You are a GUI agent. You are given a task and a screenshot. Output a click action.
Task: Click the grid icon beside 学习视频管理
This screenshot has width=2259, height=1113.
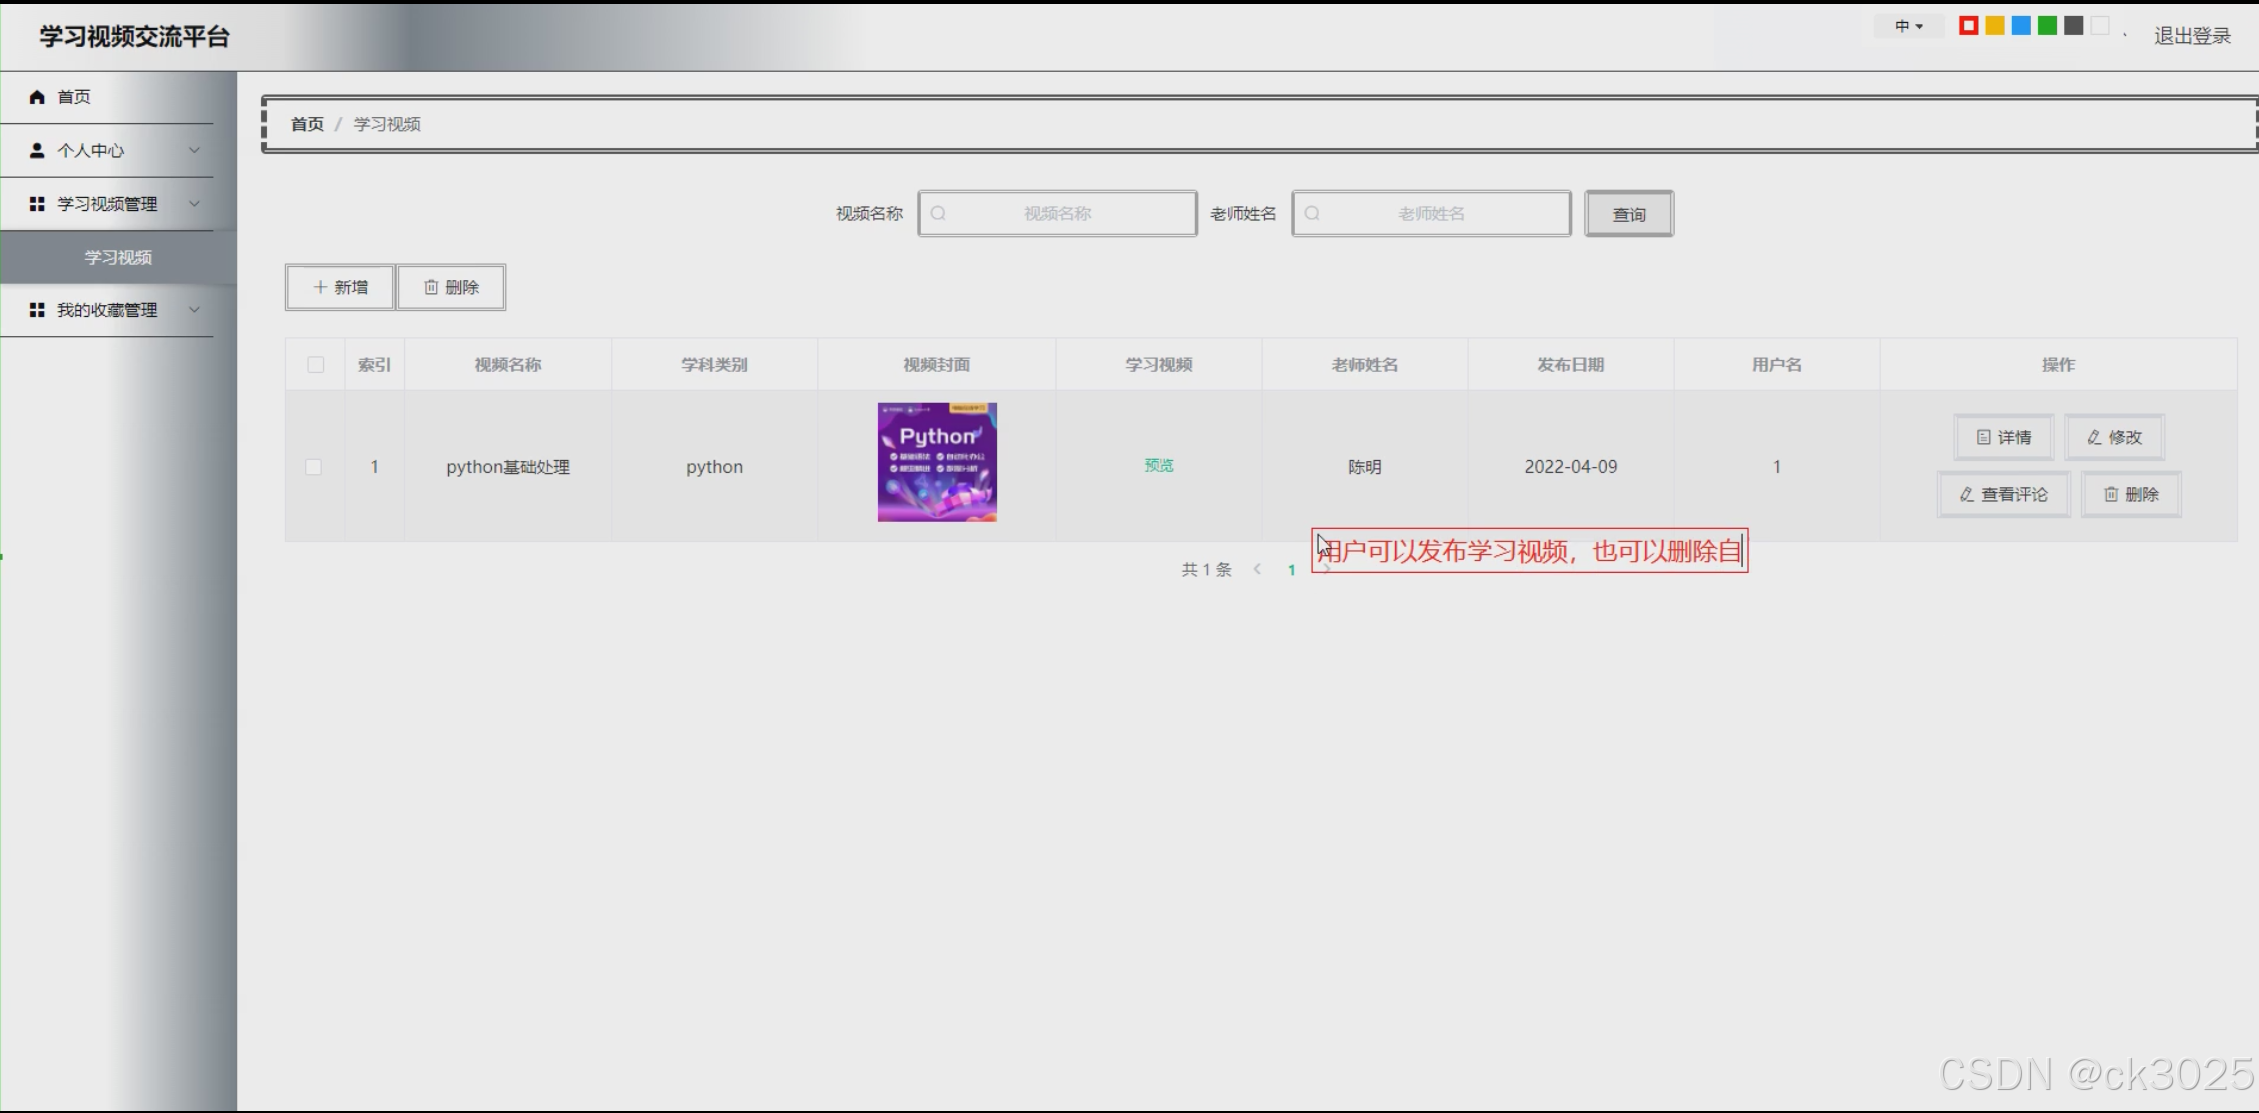click(37, 204)
